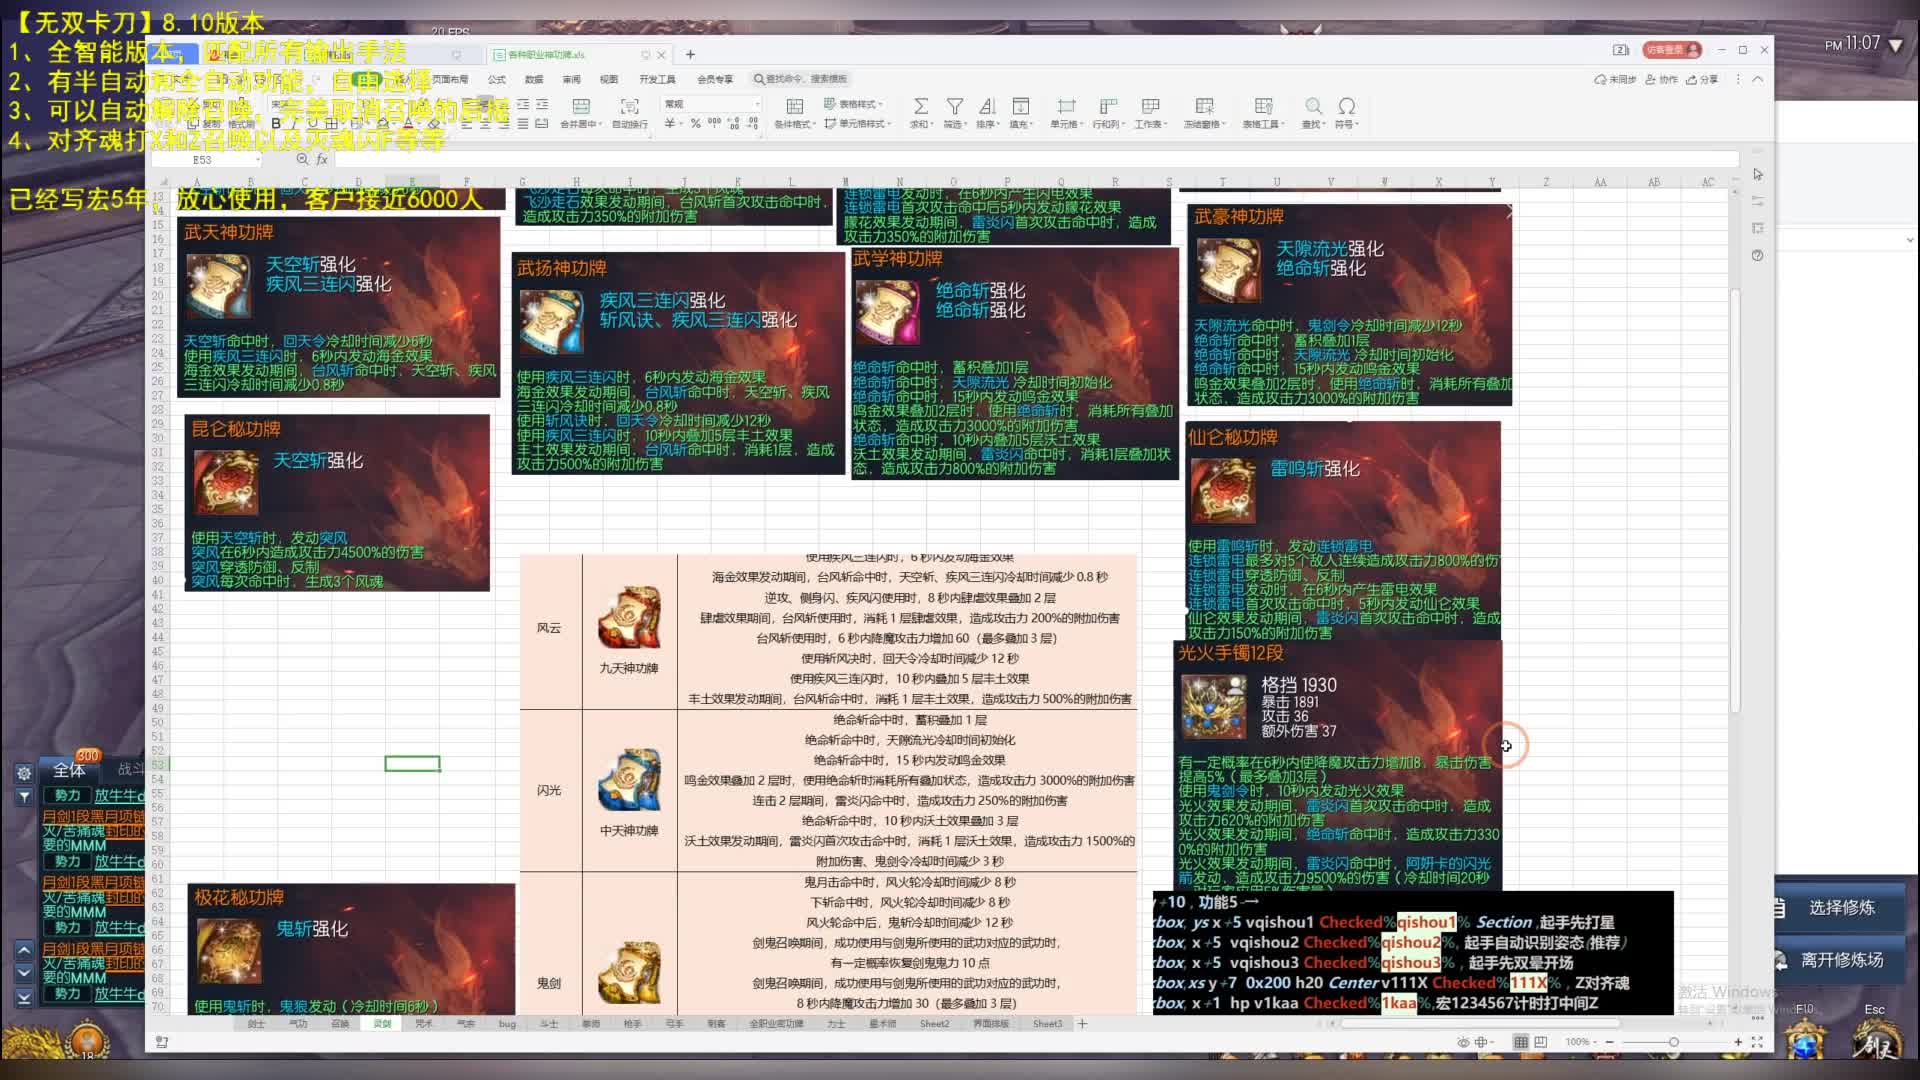Click the Sort (排序) icon

[987, 107]
